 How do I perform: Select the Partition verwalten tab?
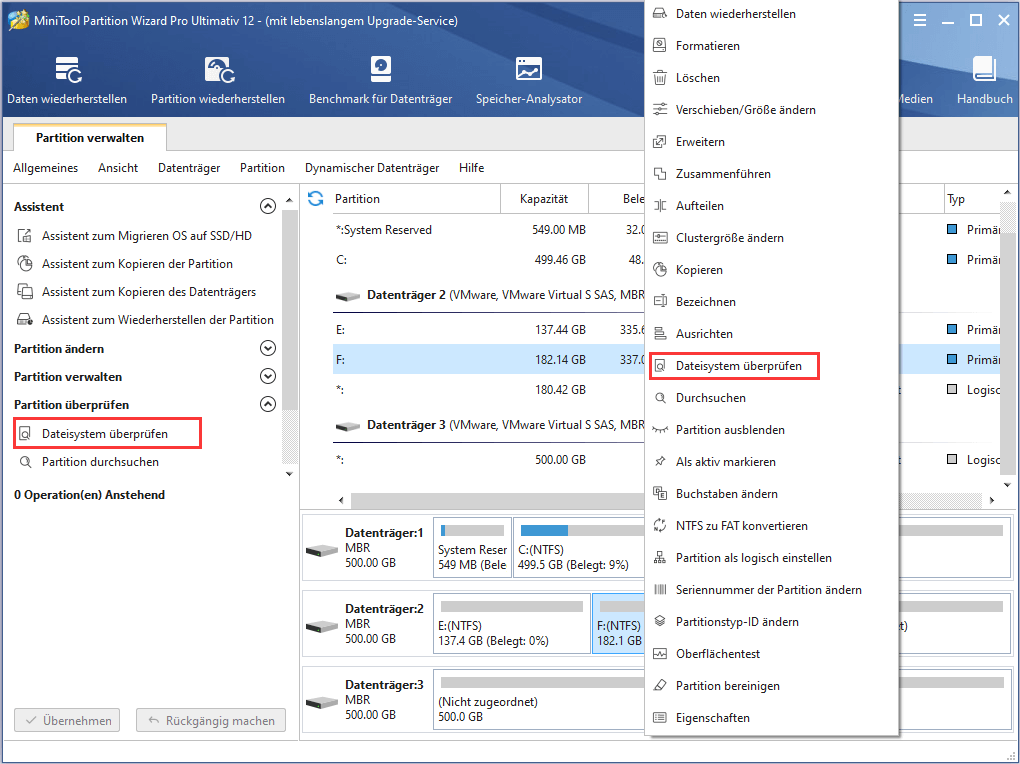[90, 137]
